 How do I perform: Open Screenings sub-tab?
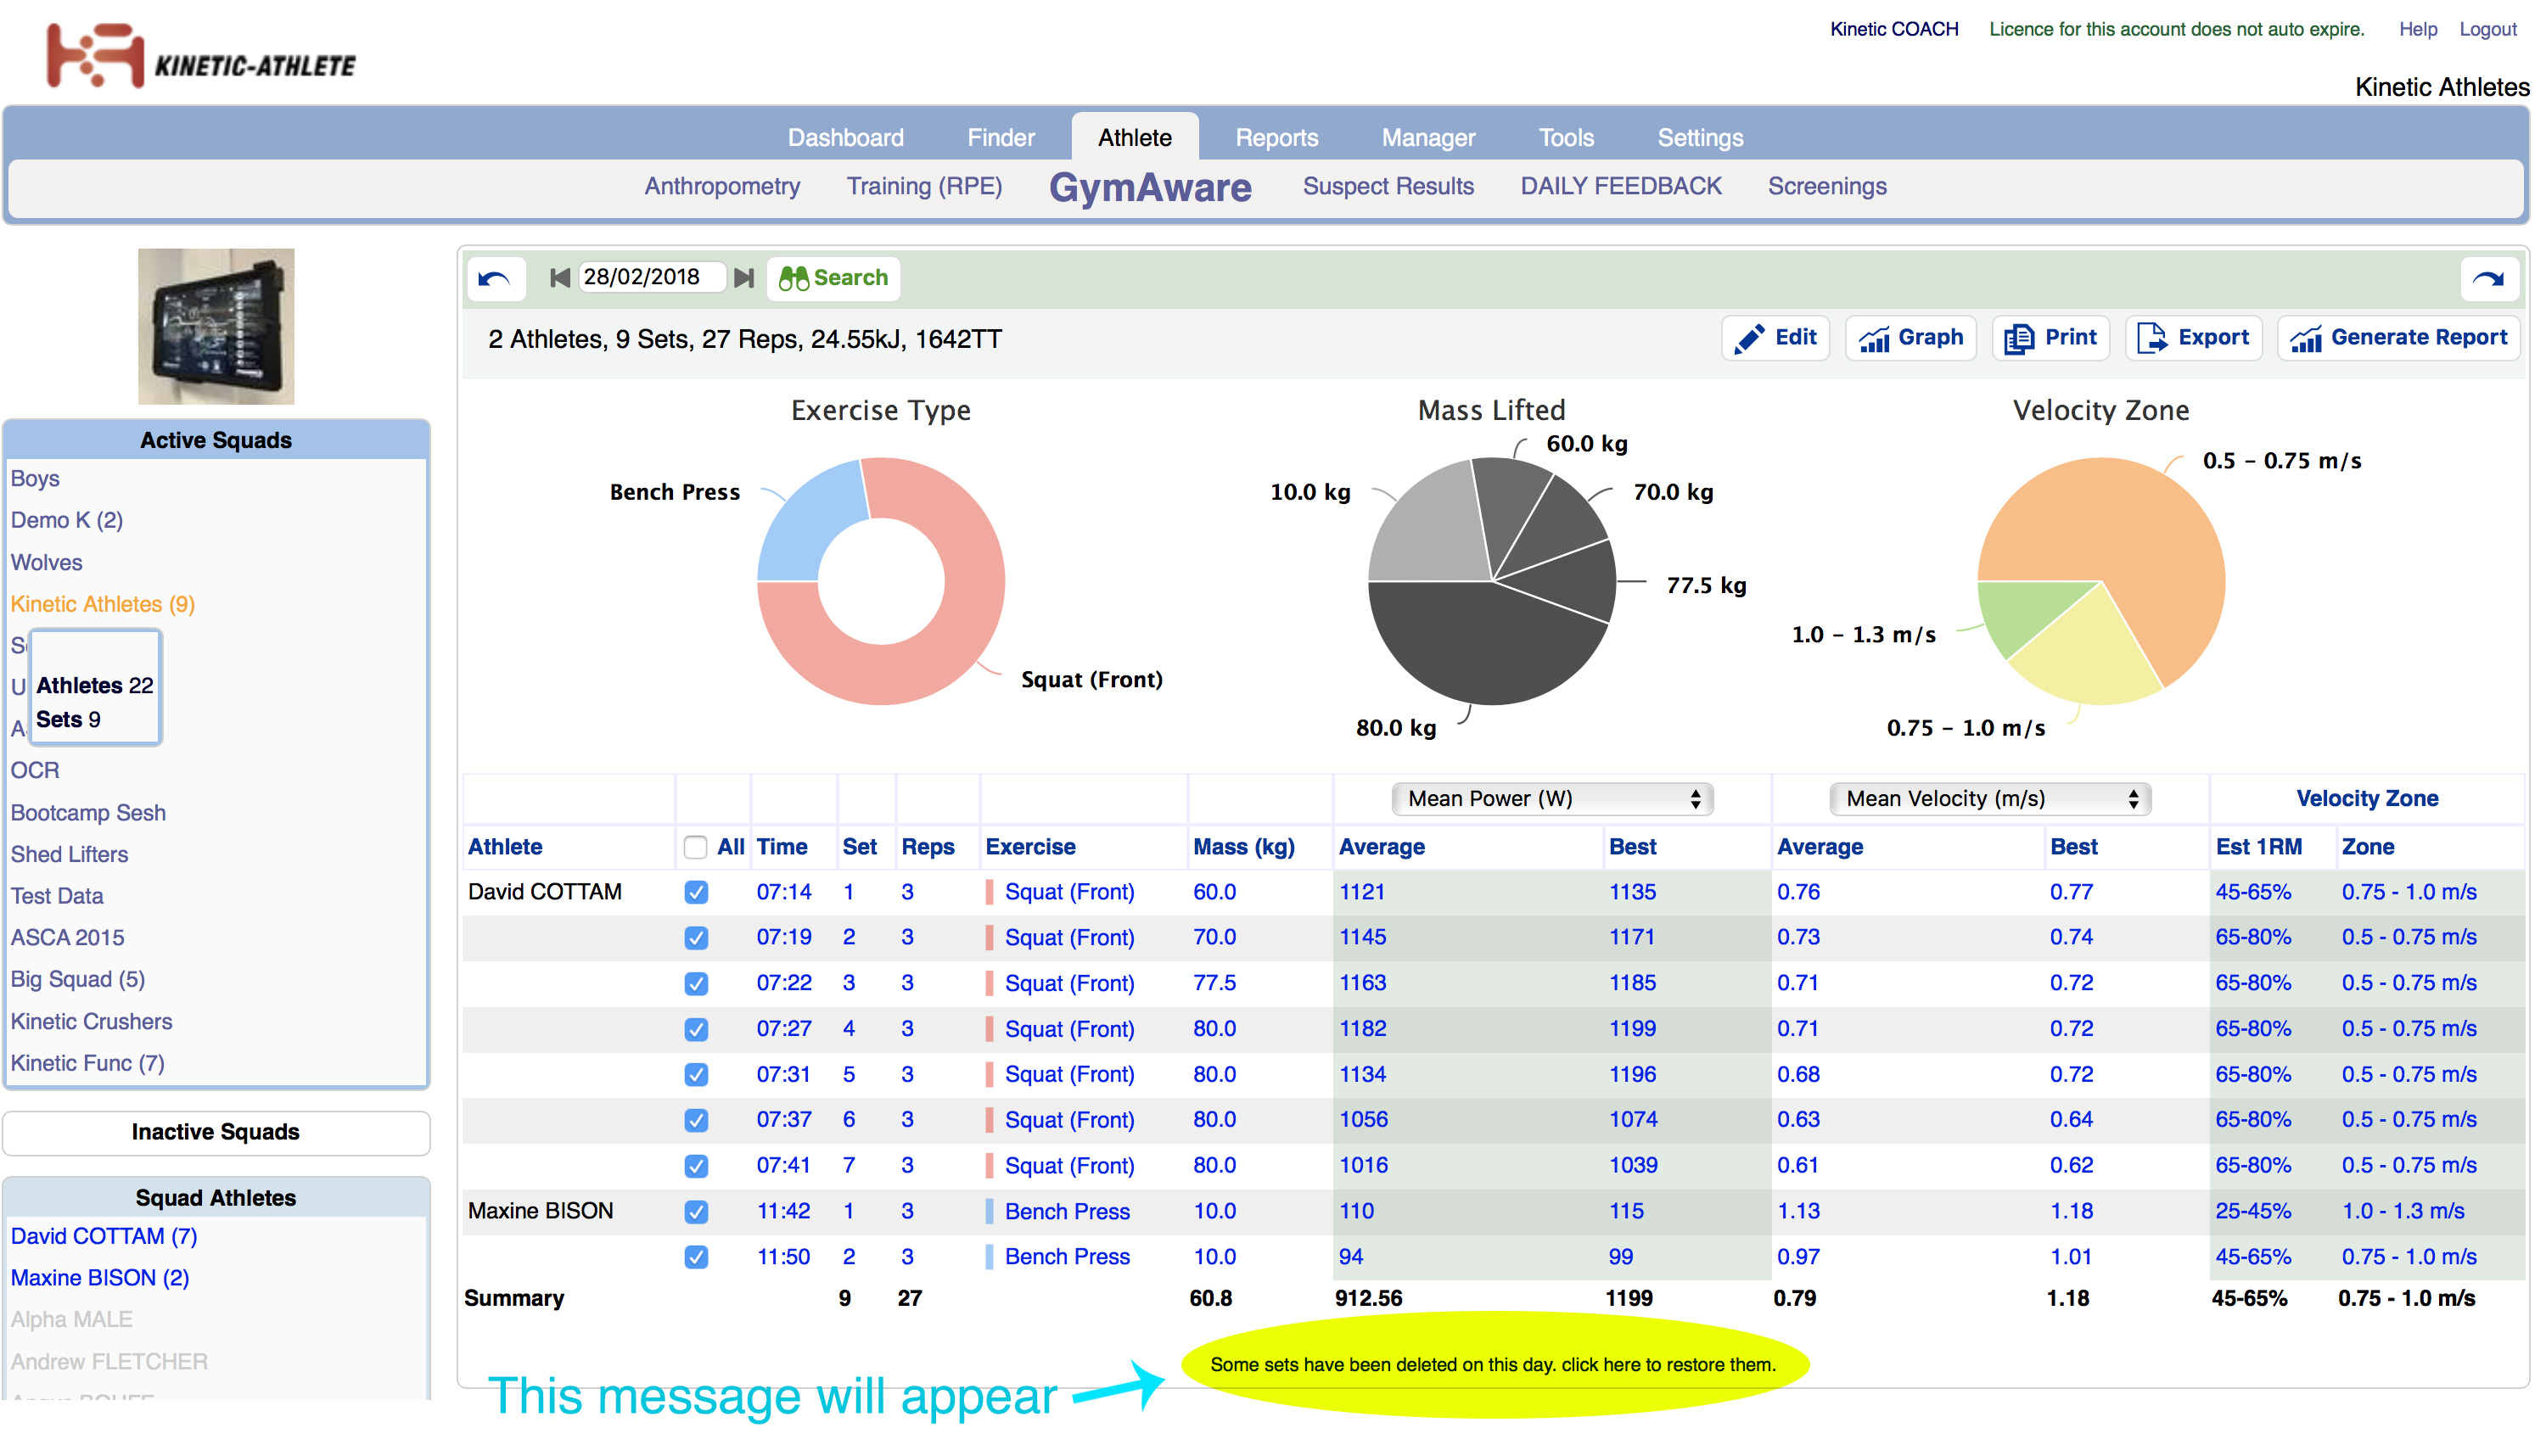pyautogui.click(x=1826, y=187)
